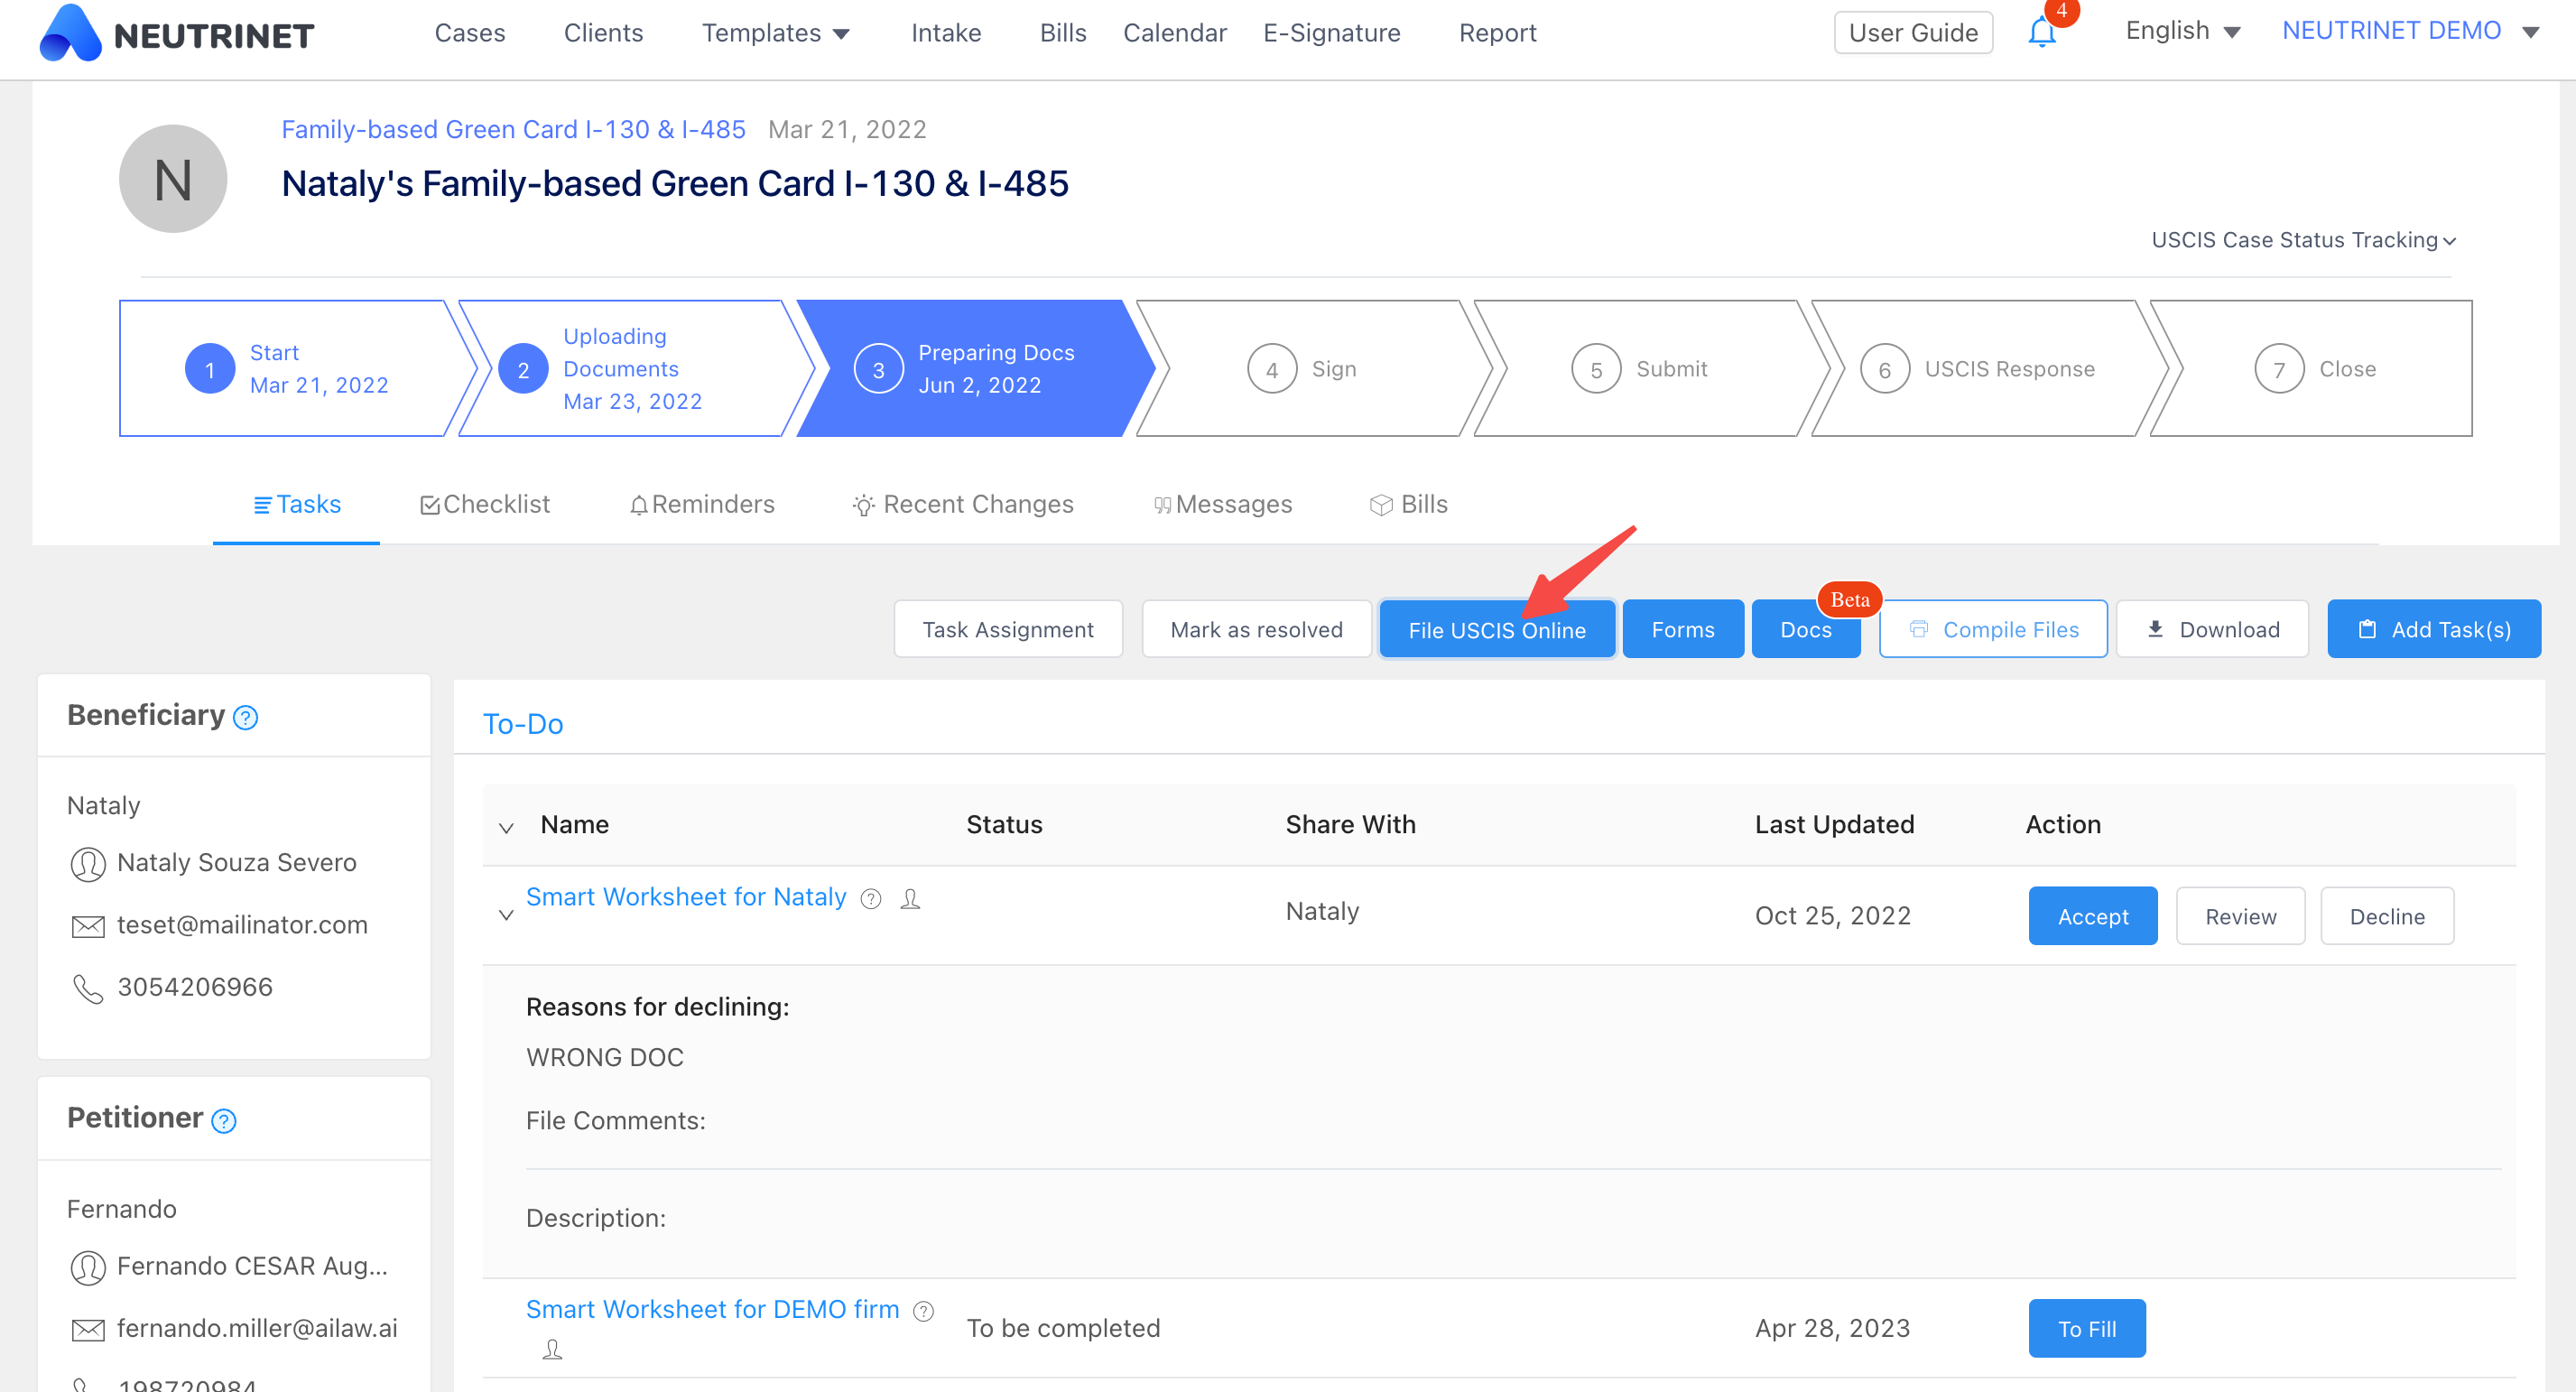Click help icon beside Smart Worksheet for Nataly
Screen dimensions: 2576x1392
[871, 898]
